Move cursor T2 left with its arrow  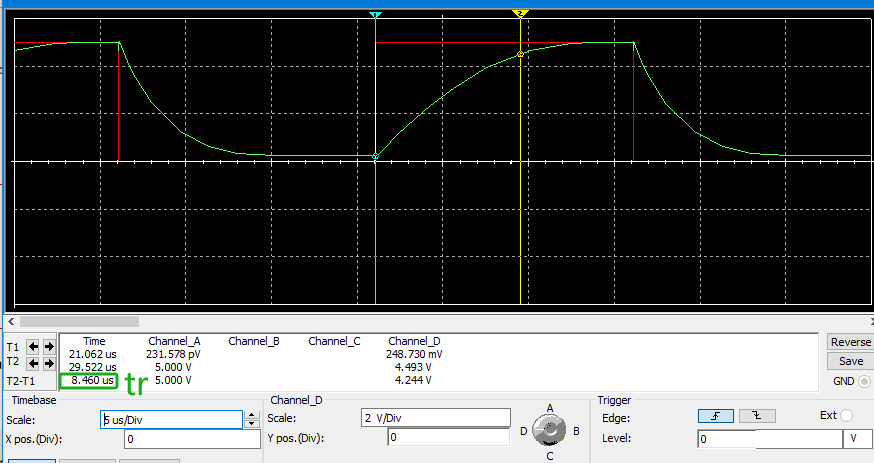pos(33,363)
